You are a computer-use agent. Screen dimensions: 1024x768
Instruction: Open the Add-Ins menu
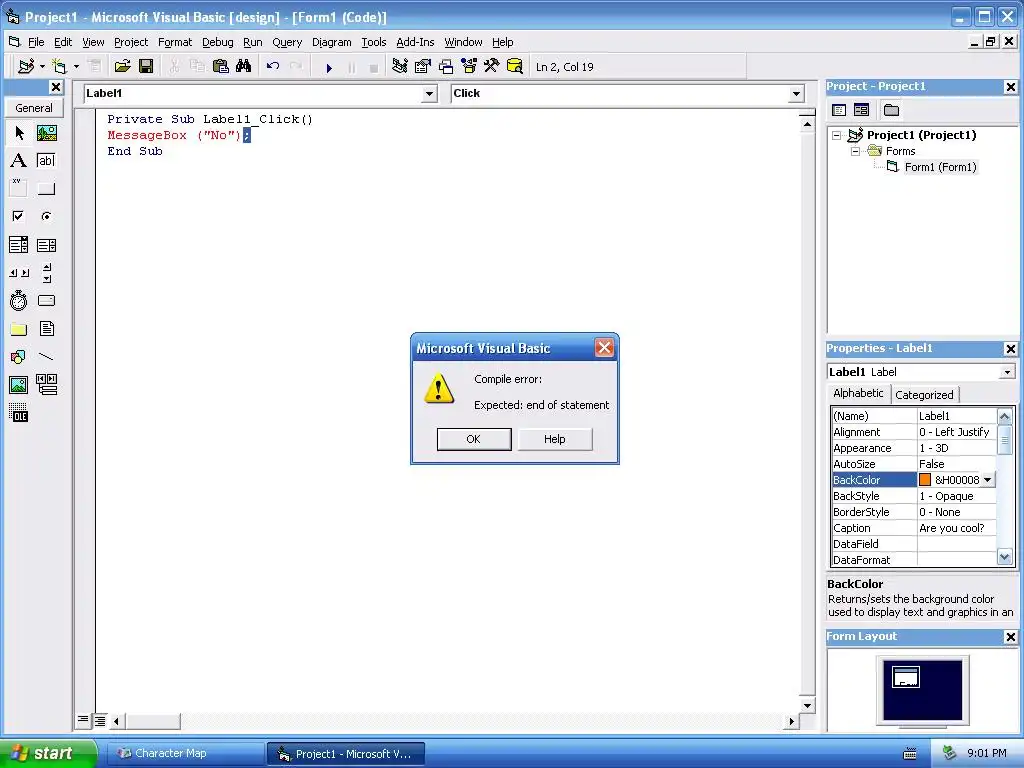coord(415,42)
